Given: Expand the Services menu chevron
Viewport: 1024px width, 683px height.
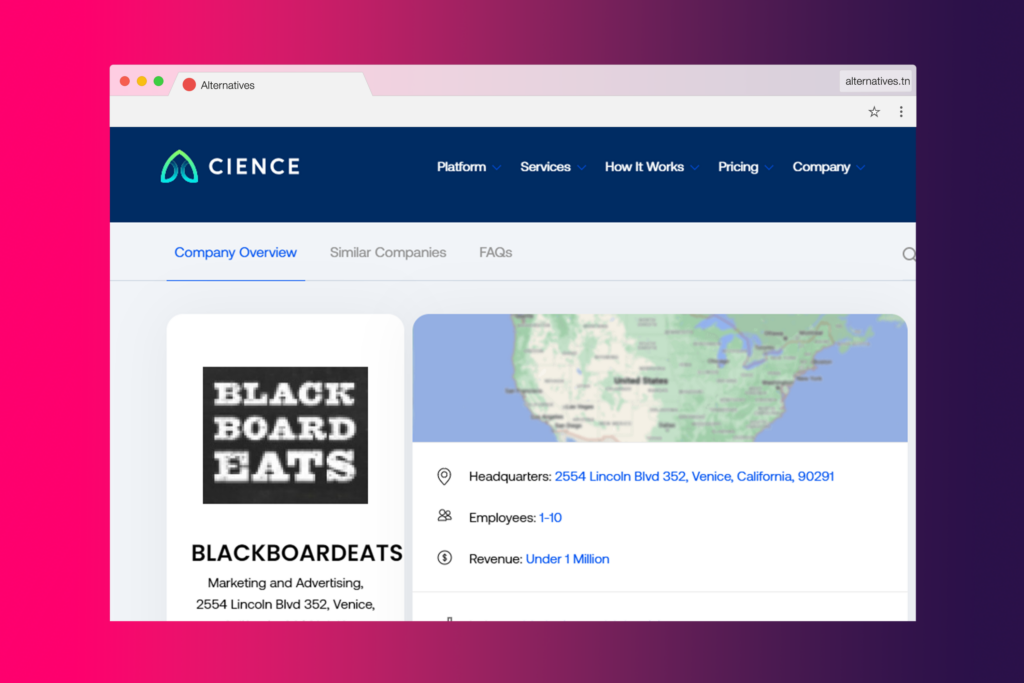Looking at the screenshot, I should [582, 168].
